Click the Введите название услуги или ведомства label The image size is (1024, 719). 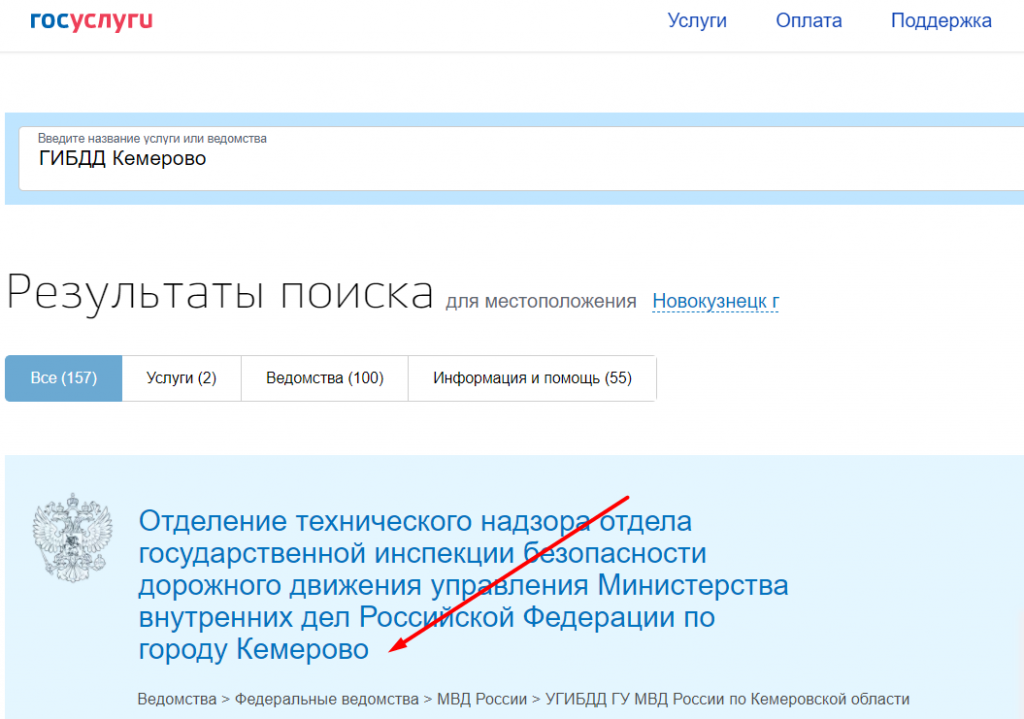[x=152, y=138]
